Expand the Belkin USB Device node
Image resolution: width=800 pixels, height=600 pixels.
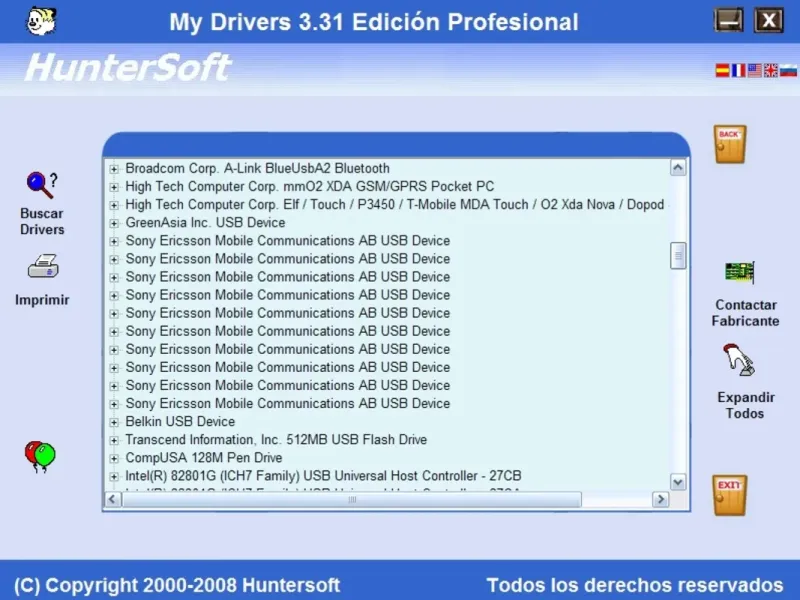click(x=114, y=422)
